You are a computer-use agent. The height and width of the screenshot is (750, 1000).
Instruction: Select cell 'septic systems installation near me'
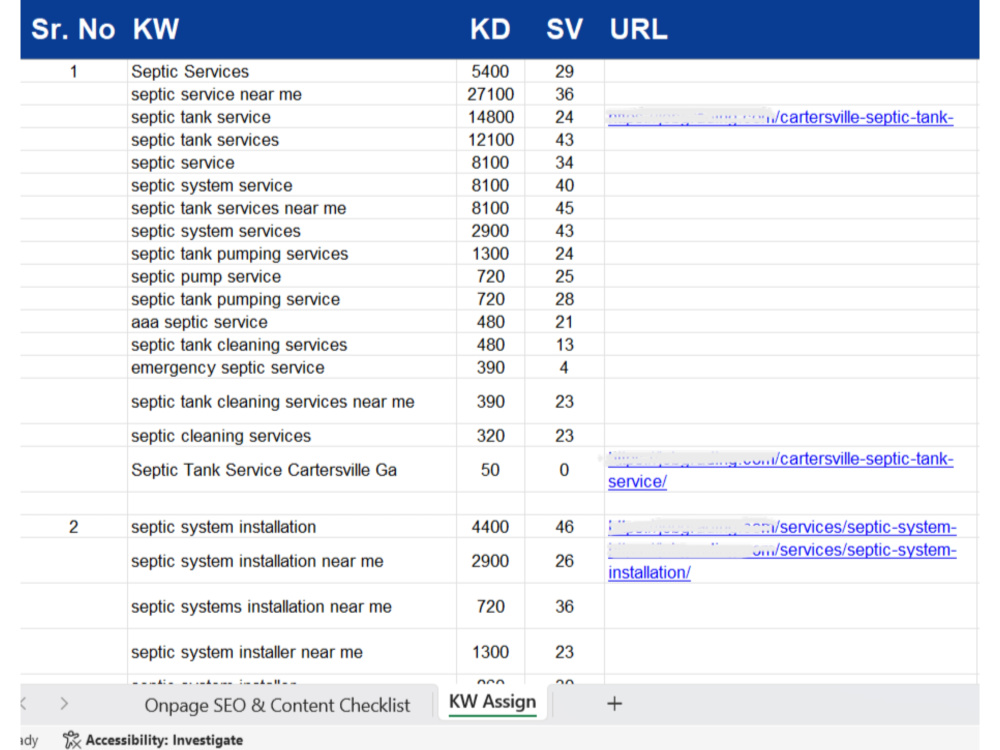point(292,607)
